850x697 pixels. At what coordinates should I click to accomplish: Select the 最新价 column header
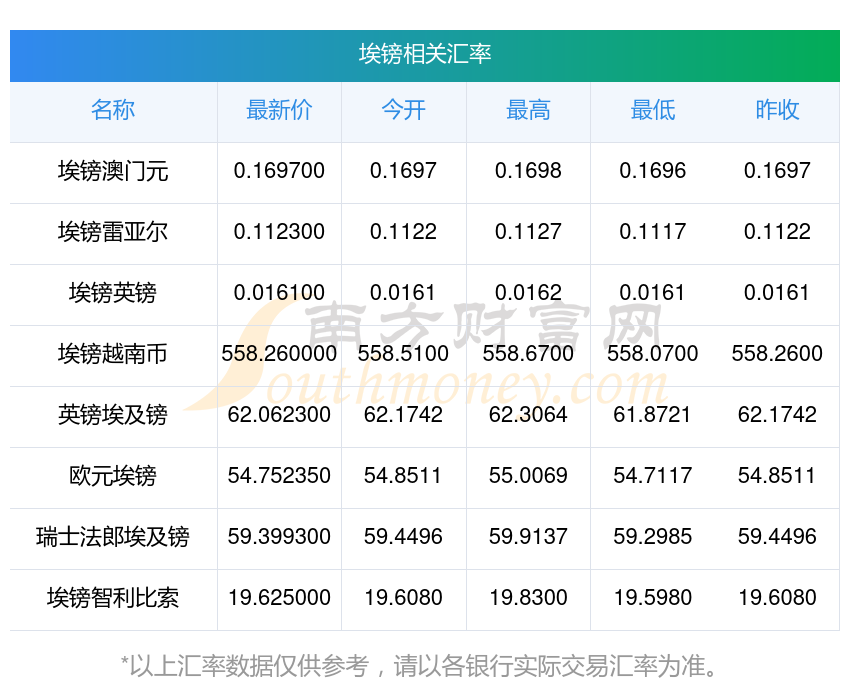click(279, 110)
